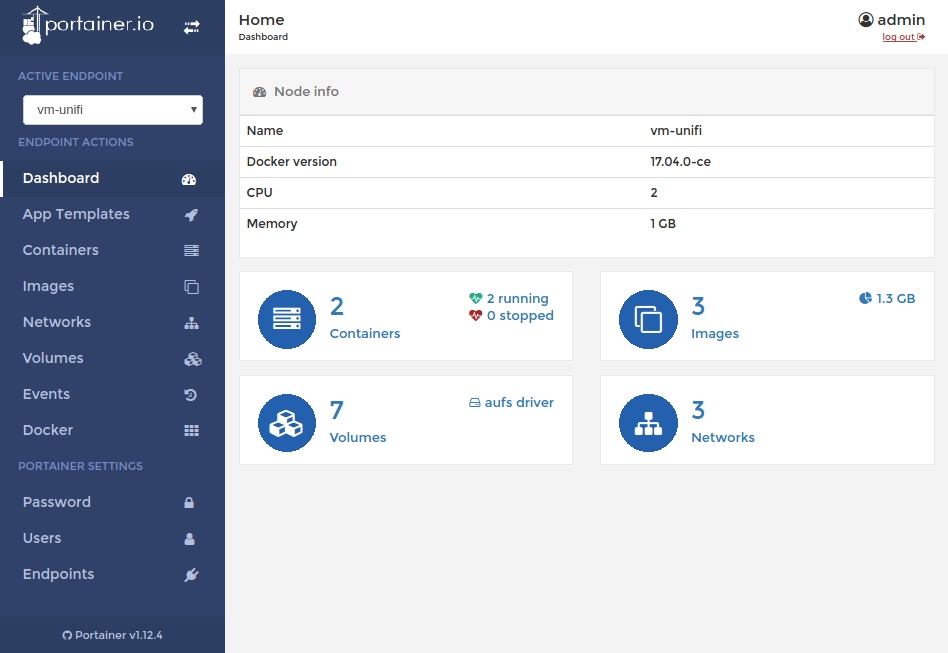Click the large Containers circle icon
This screenshot has height=653, width=948.
coord(287,319)
